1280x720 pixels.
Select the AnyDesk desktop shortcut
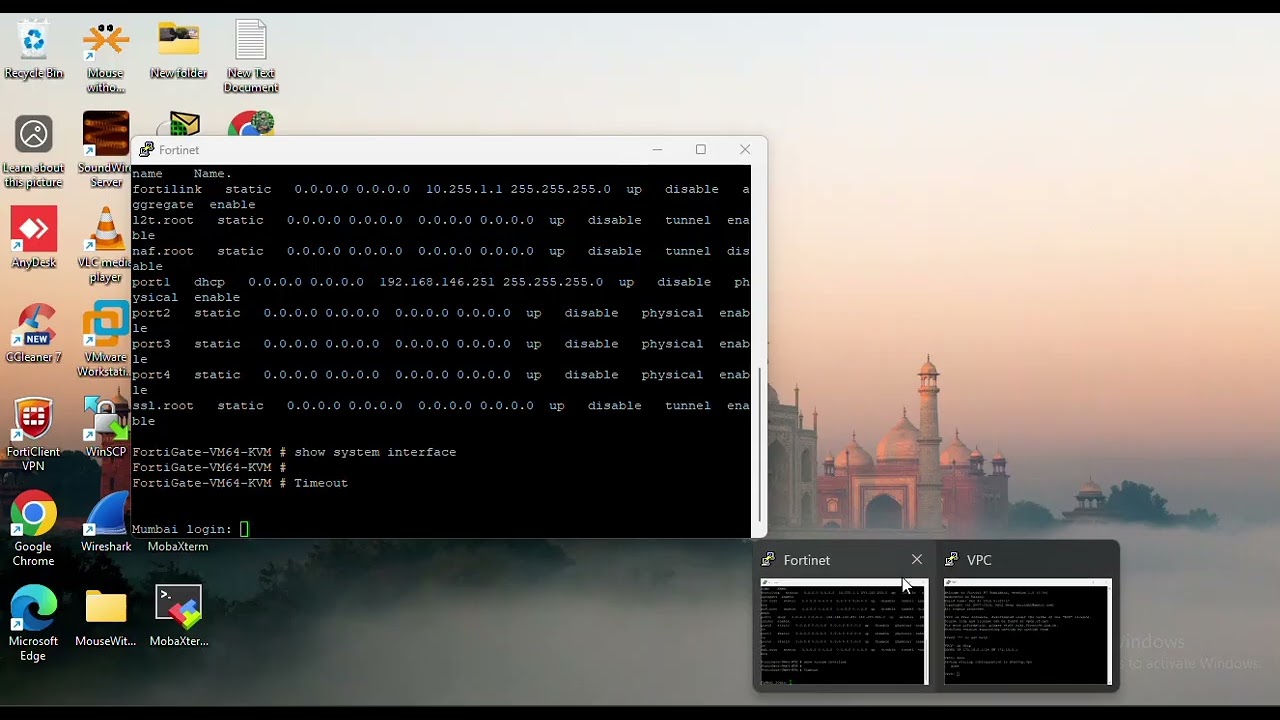[34, 238]
